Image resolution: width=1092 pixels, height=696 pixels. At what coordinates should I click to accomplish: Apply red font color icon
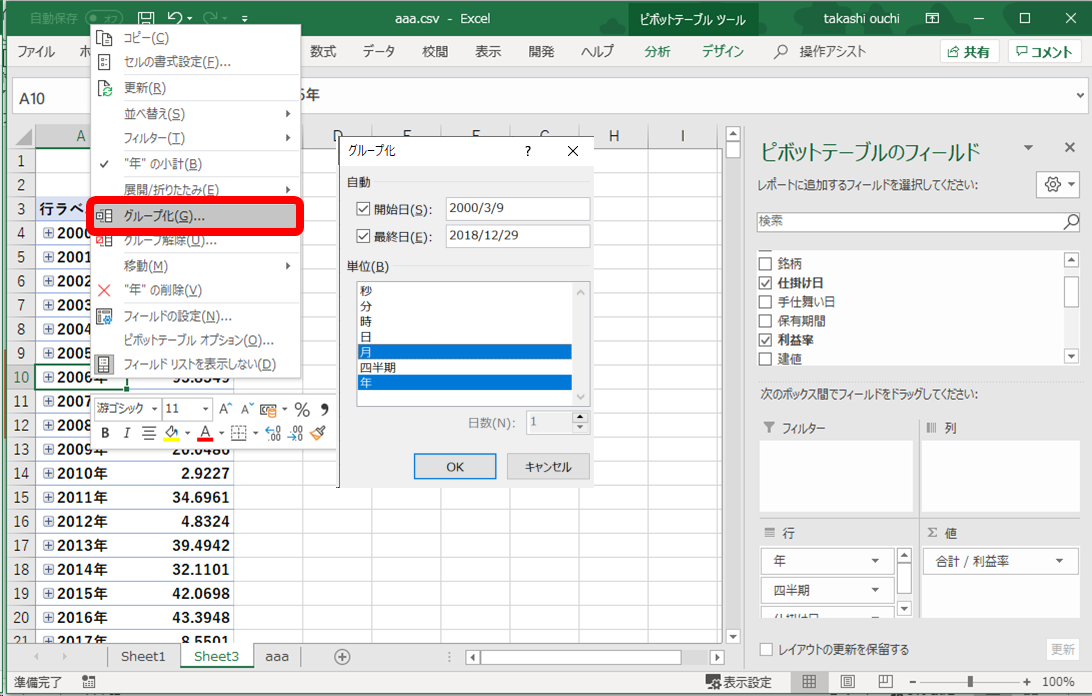click(x=205, y=433)
